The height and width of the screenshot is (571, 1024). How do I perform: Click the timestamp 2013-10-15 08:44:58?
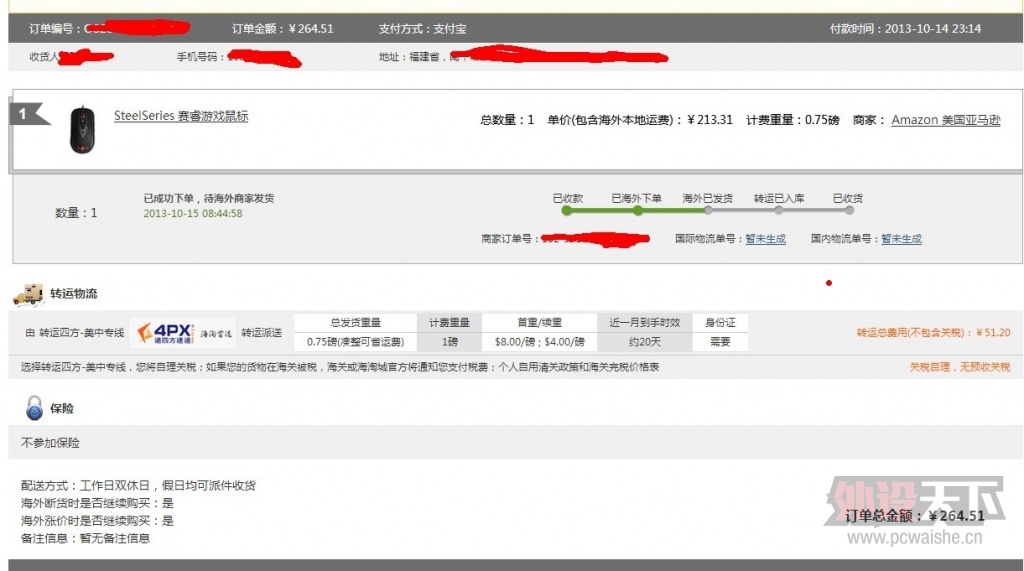coord(193,214)
